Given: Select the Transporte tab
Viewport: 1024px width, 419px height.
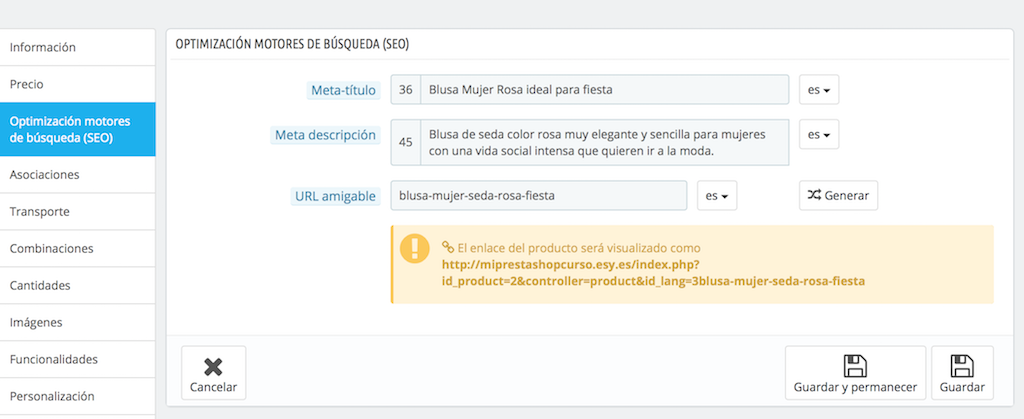Looking at the screenshot, I should [77, 211].
